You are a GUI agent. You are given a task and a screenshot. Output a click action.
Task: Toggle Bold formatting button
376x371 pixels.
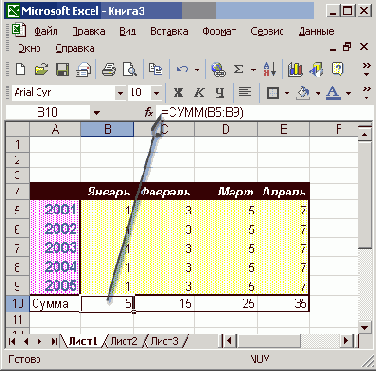click(178, 92)
